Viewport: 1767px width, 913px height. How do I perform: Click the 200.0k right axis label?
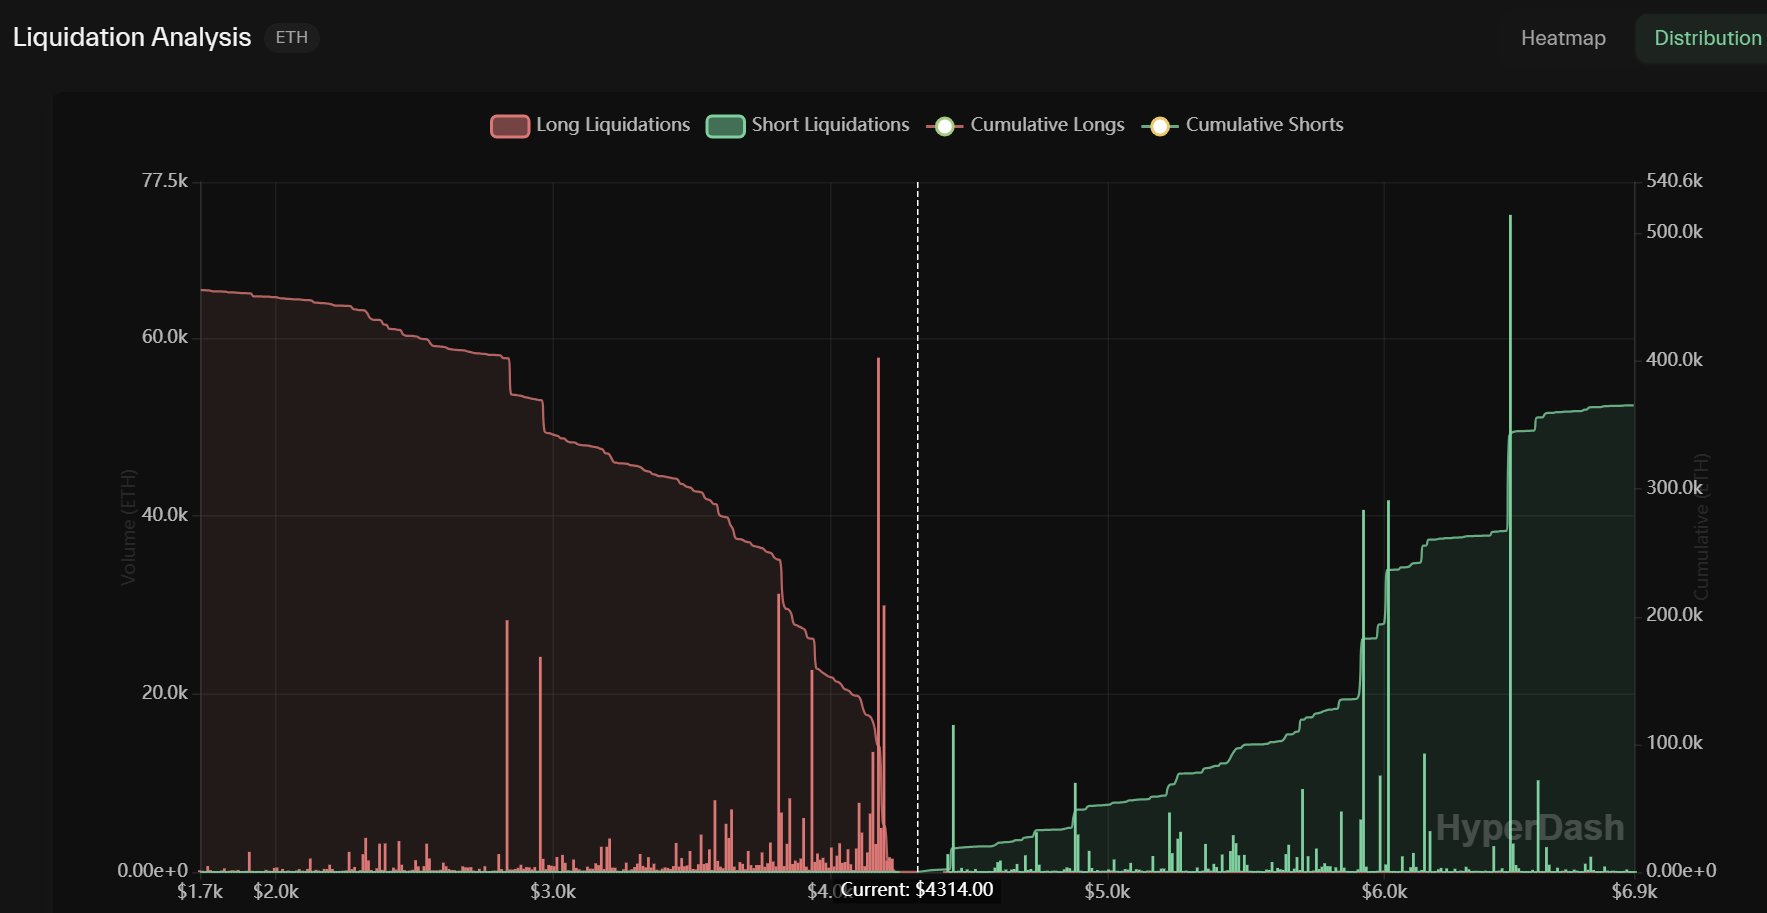coord(1674,615)
